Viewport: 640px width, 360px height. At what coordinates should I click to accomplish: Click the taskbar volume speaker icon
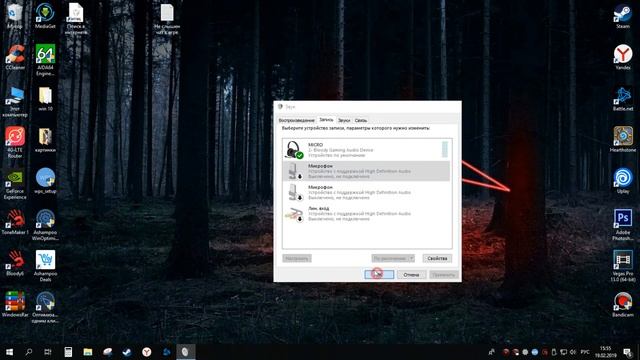[573, 352]
